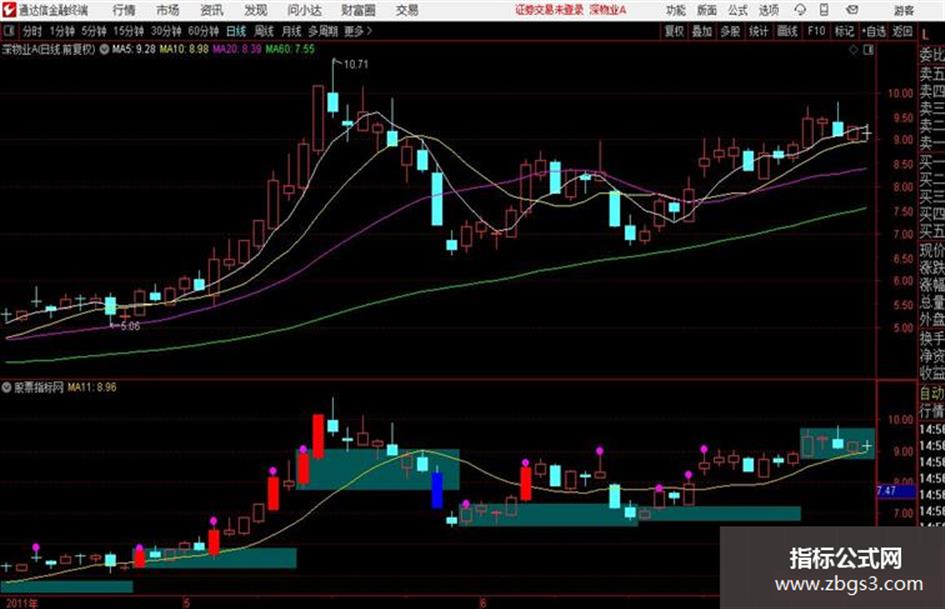
Task: Open the 市场 menu
Action: (168, 10)
